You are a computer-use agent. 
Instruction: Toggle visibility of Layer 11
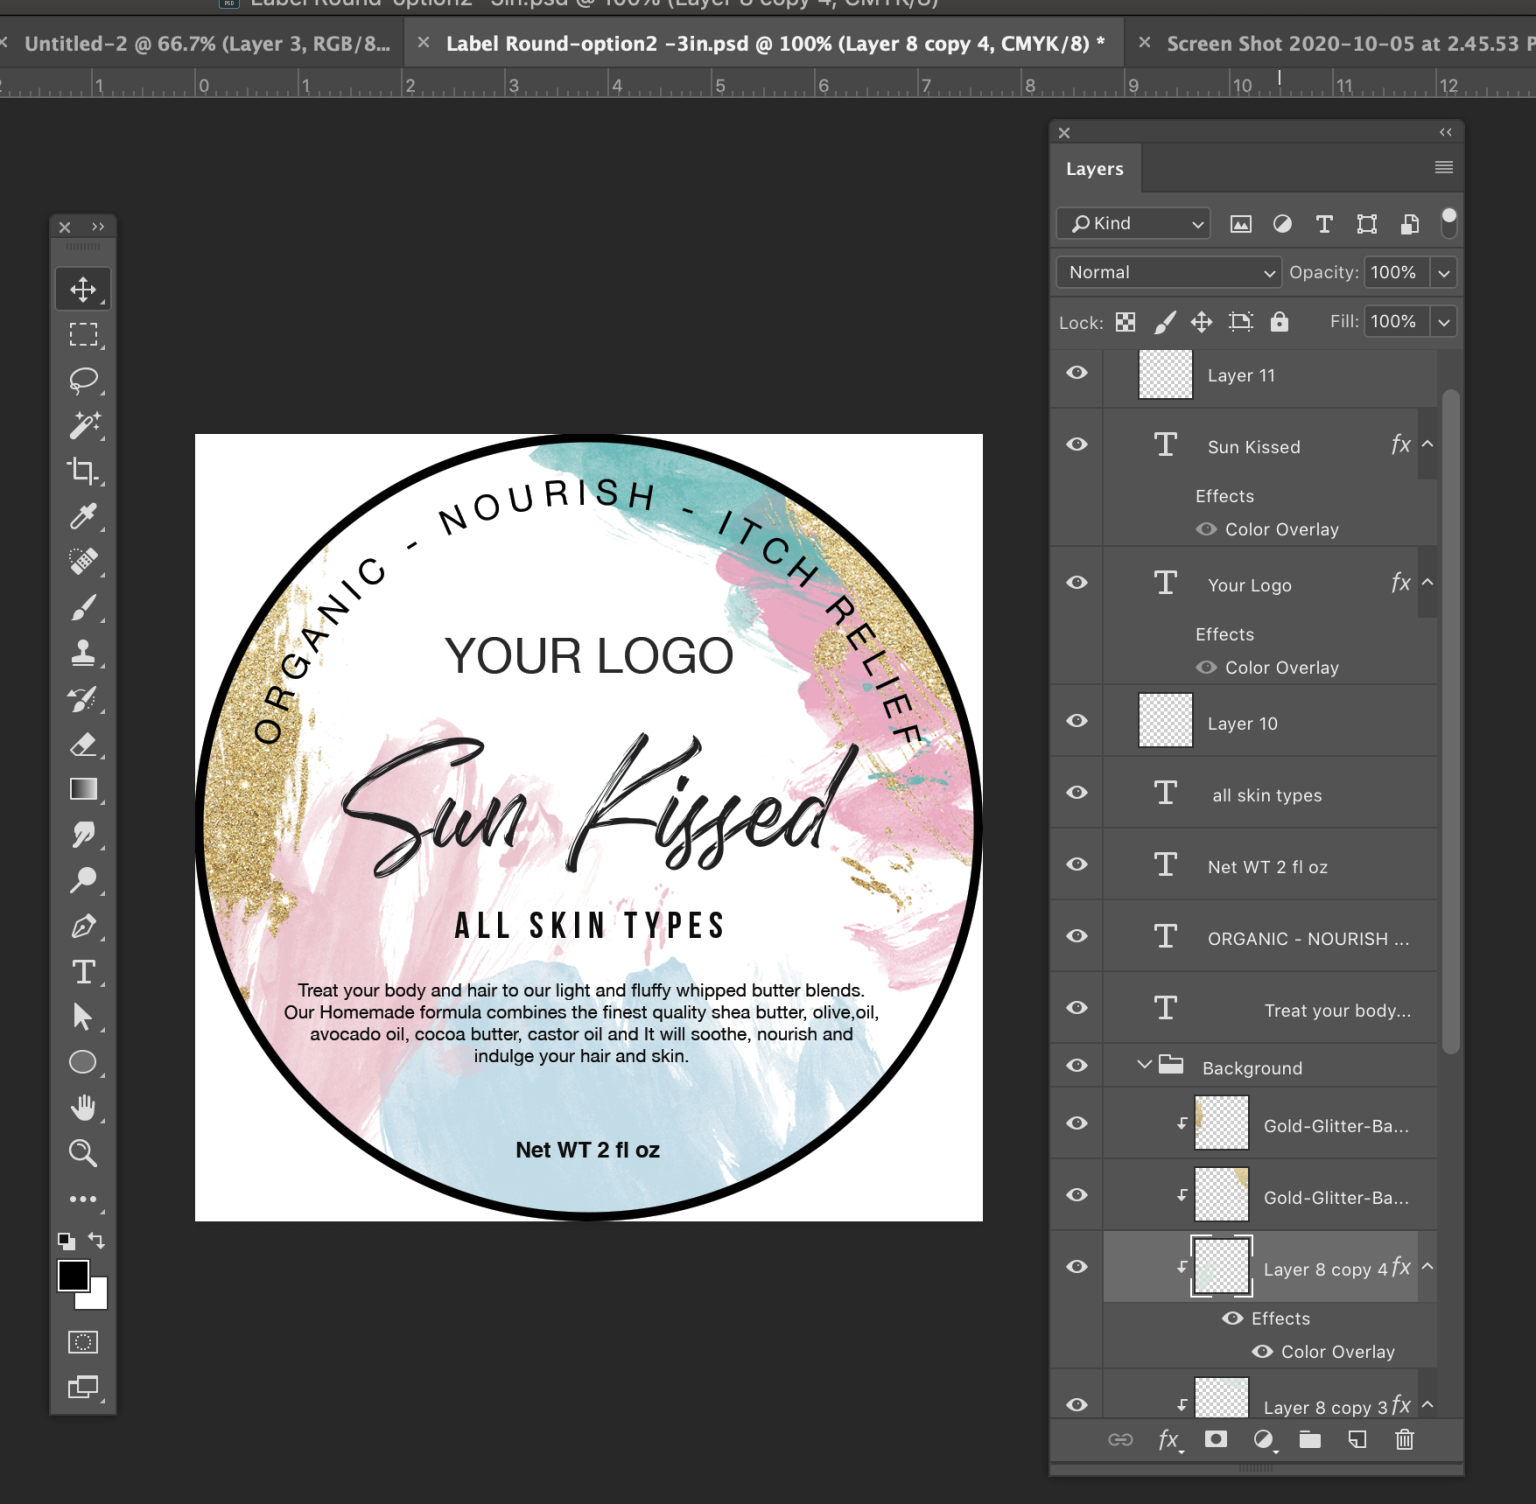[x=1076, y=372]
